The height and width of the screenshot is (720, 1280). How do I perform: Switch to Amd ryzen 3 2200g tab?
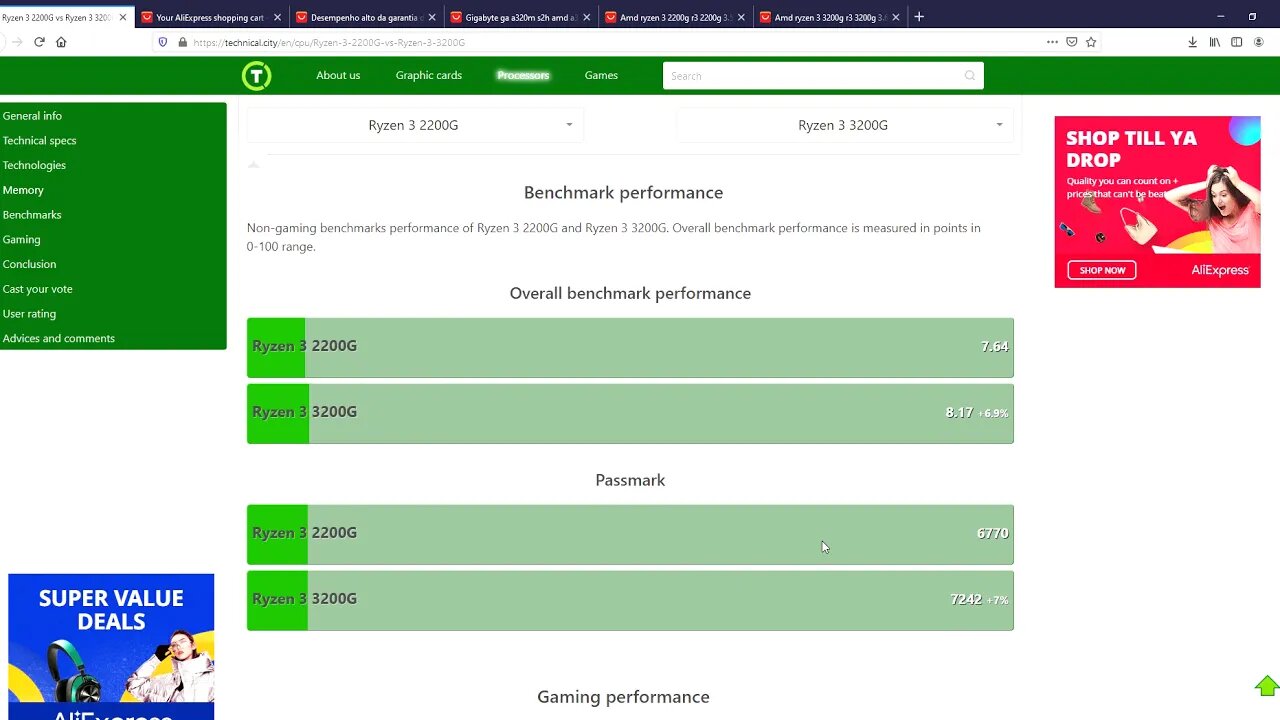click(675, 17)
